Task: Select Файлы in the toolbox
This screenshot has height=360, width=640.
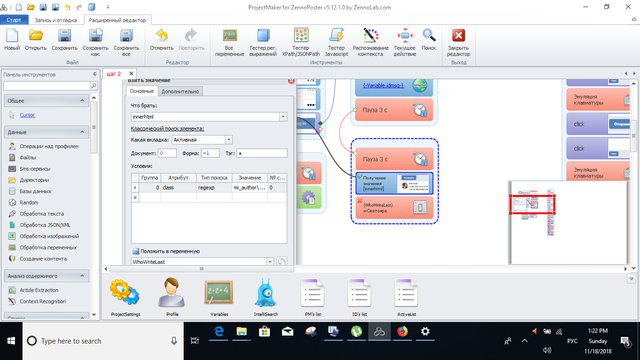Action: [28, 158]
